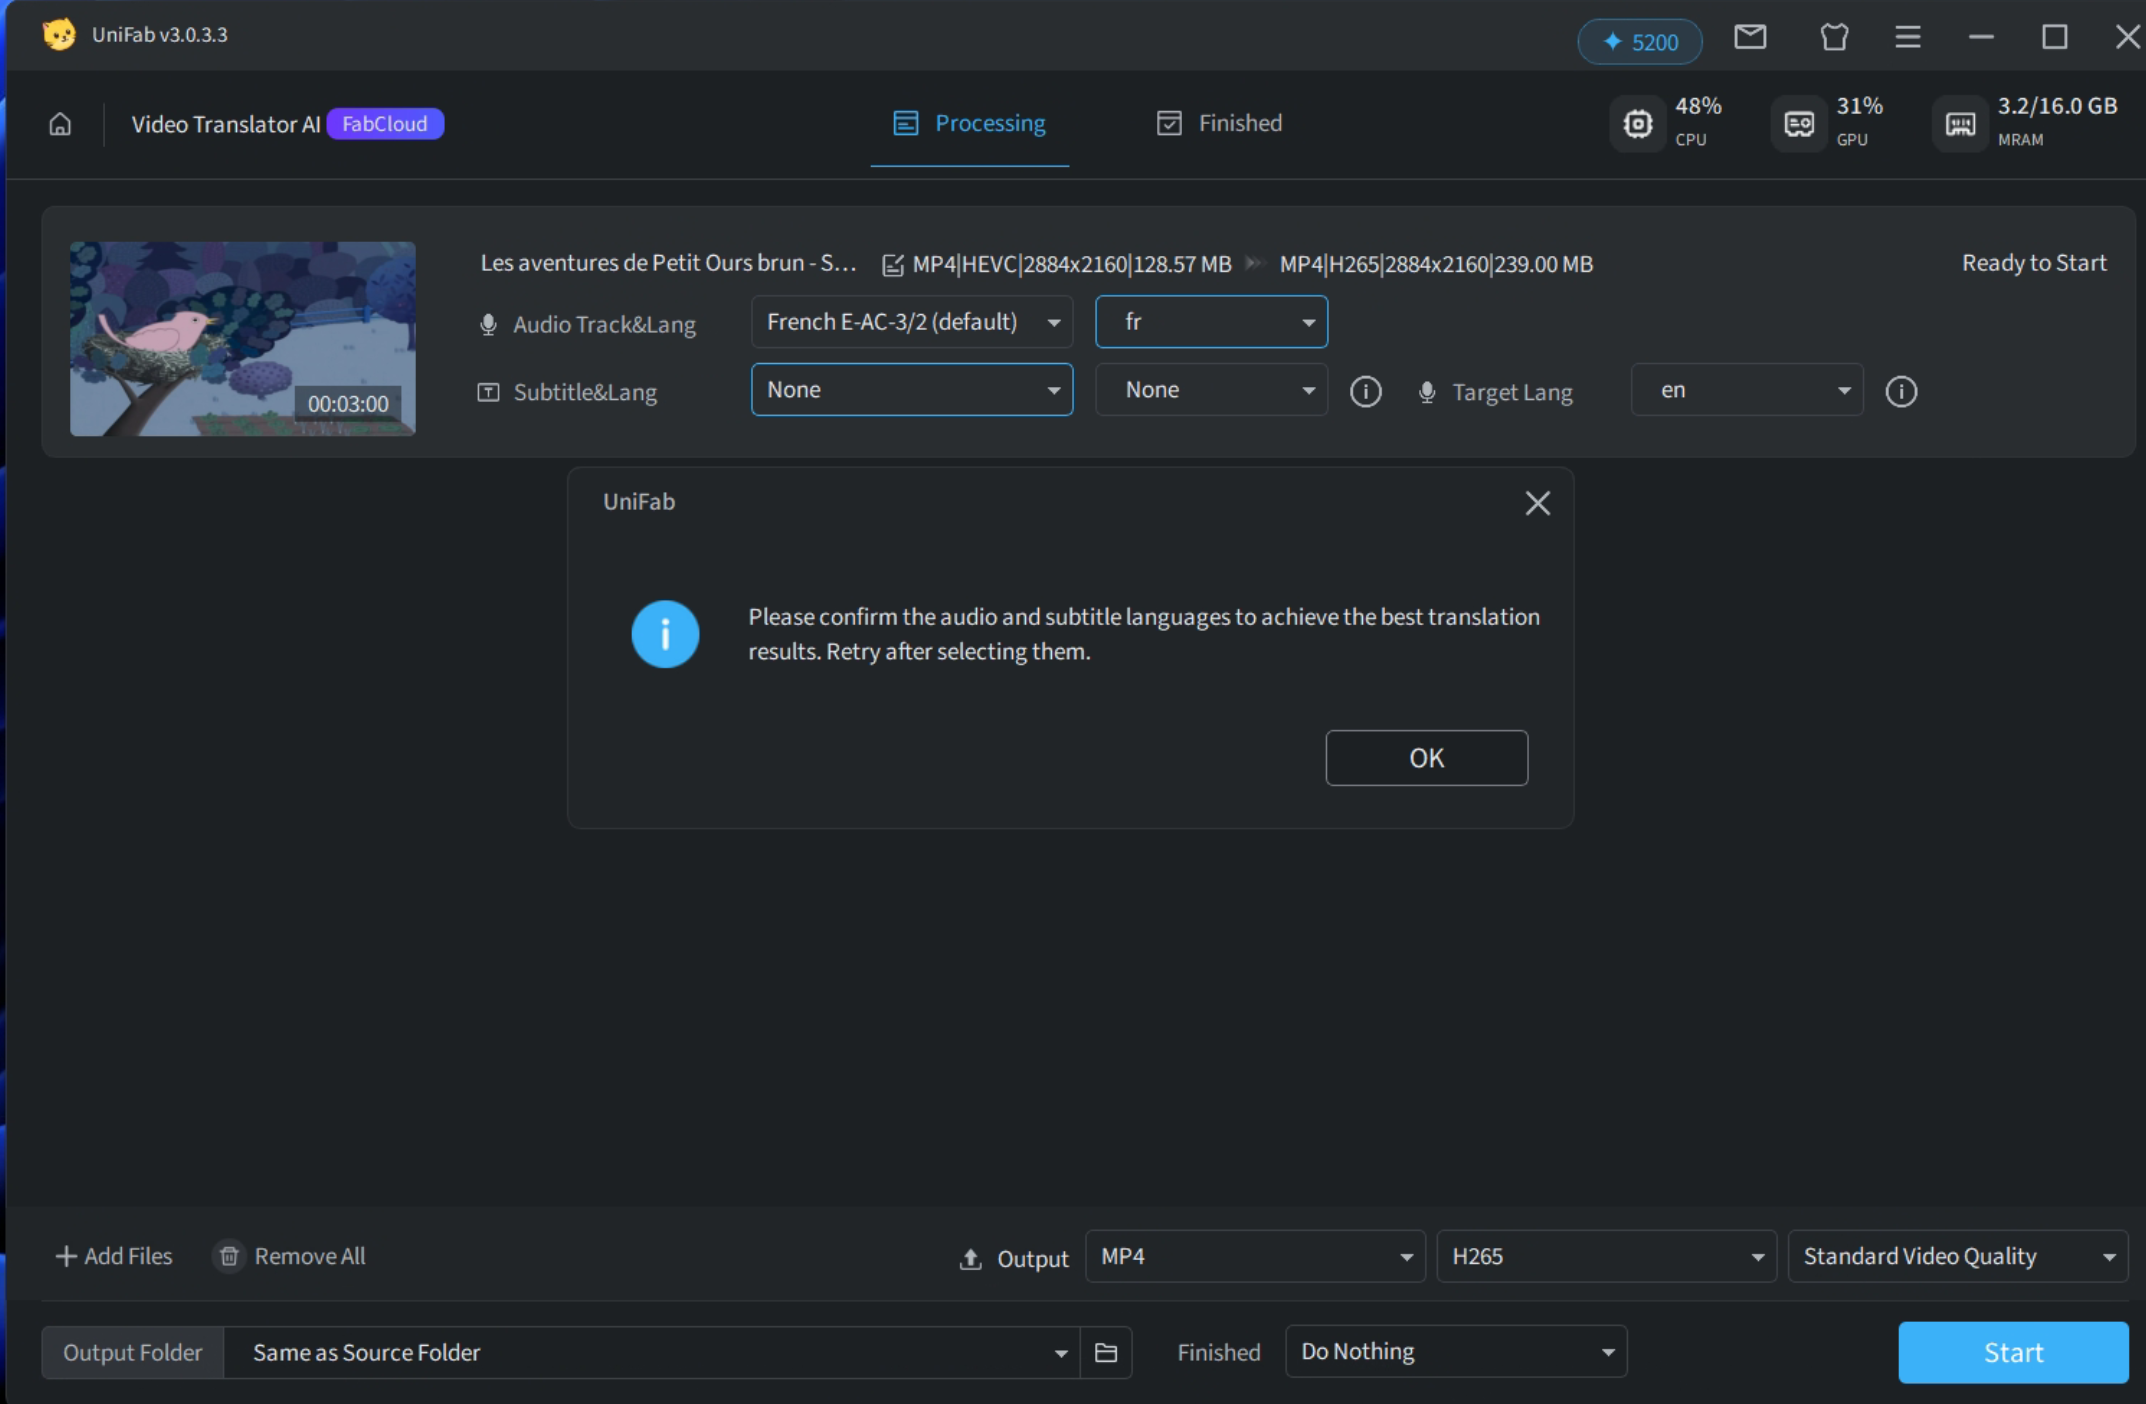2146x1404 pixels.
Task: Open the en target language dropdown
Action: [x=1746, y=390]
